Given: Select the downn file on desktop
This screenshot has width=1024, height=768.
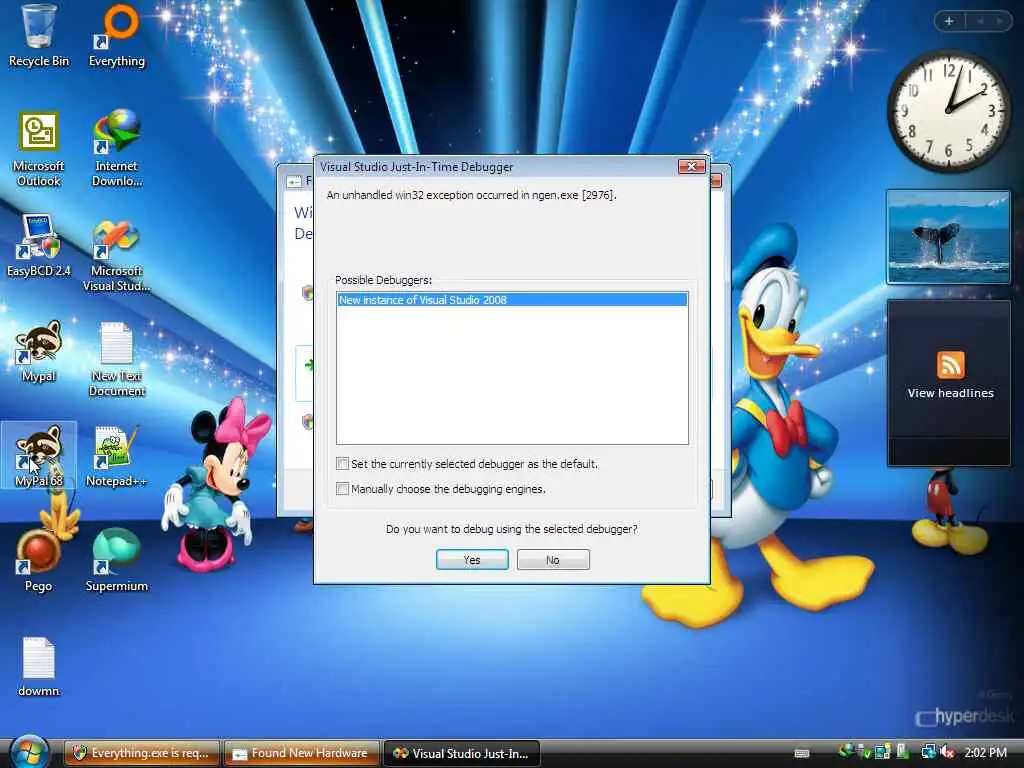Looking at the screenshot, I should point(39,667).
